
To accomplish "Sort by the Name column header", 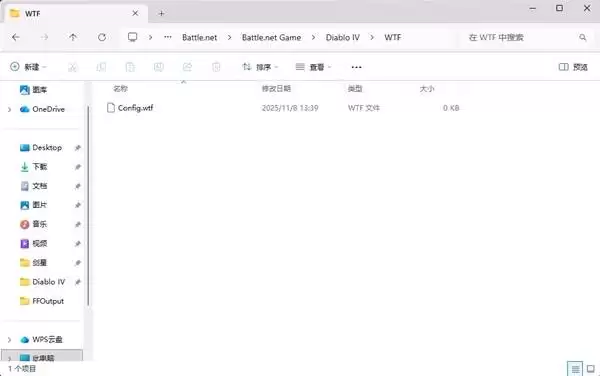I will (x=120, y=89).
